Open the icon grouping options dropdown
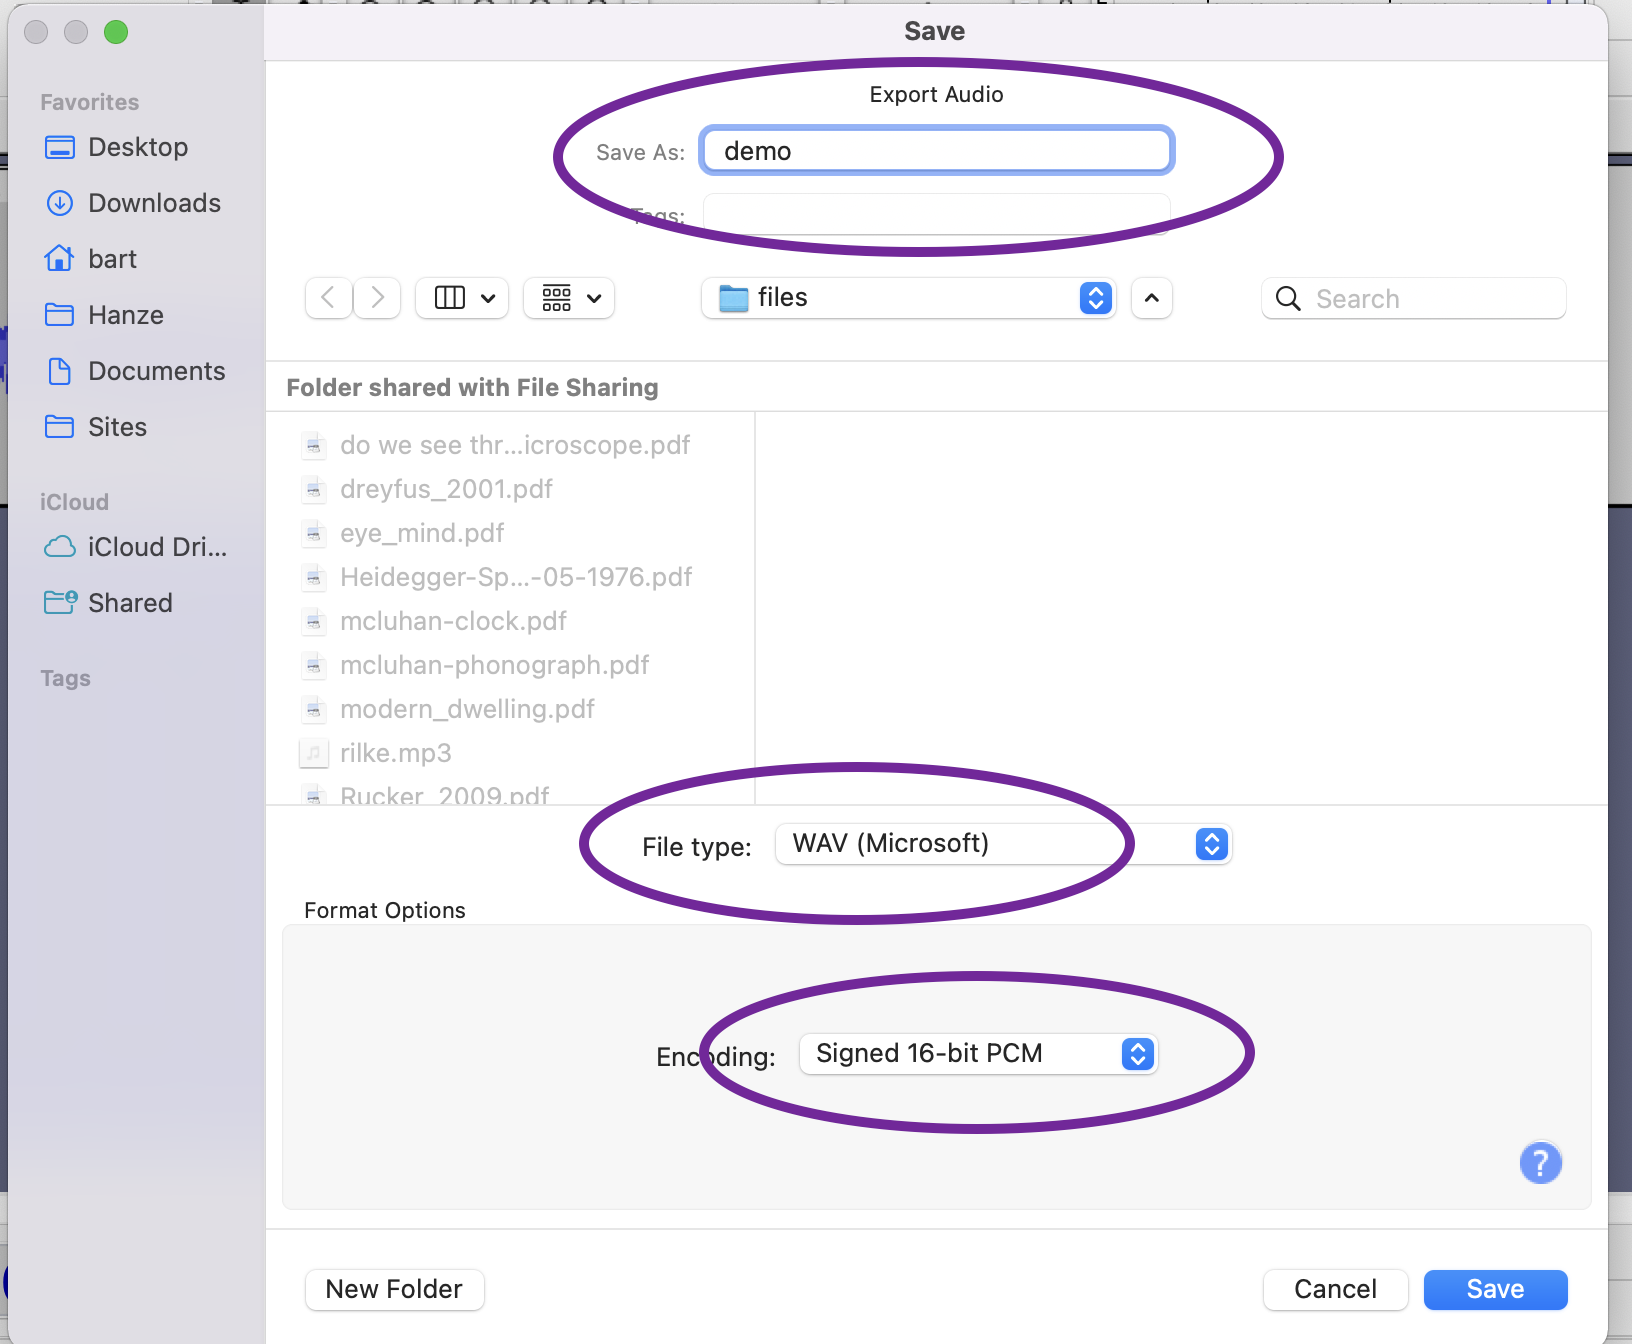This screenshot has width=1632, height=1344. [x=569, y=298]
